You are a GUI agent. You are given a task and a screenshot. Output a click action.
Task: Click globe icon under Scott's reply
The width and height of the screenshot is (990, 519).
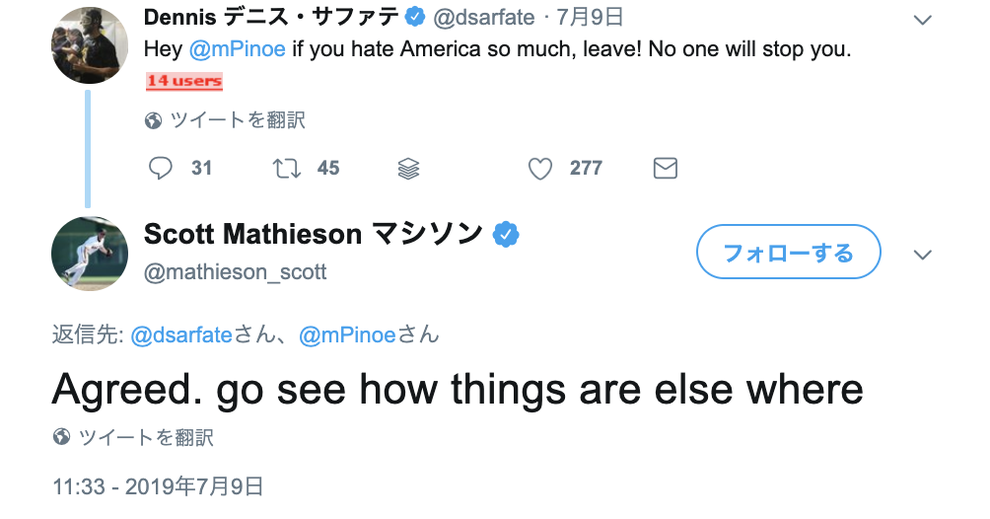[62, 437]
